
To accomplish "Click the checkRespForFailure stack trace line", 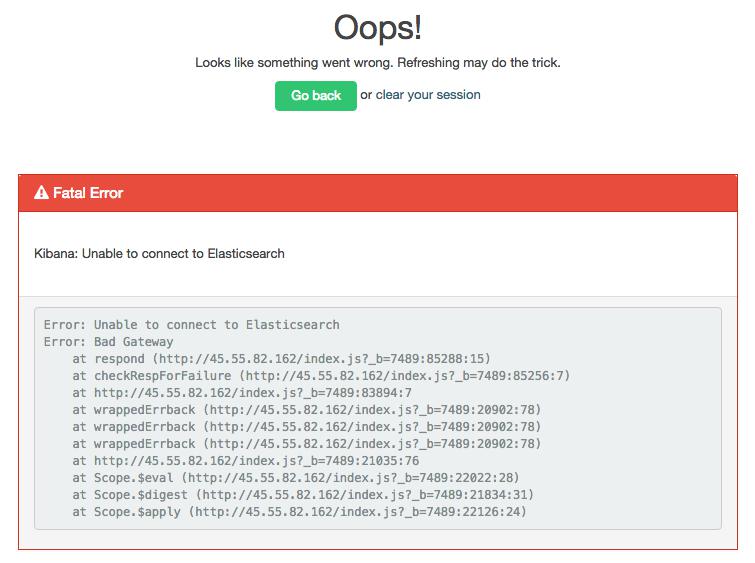I will (x=320, y=376).
